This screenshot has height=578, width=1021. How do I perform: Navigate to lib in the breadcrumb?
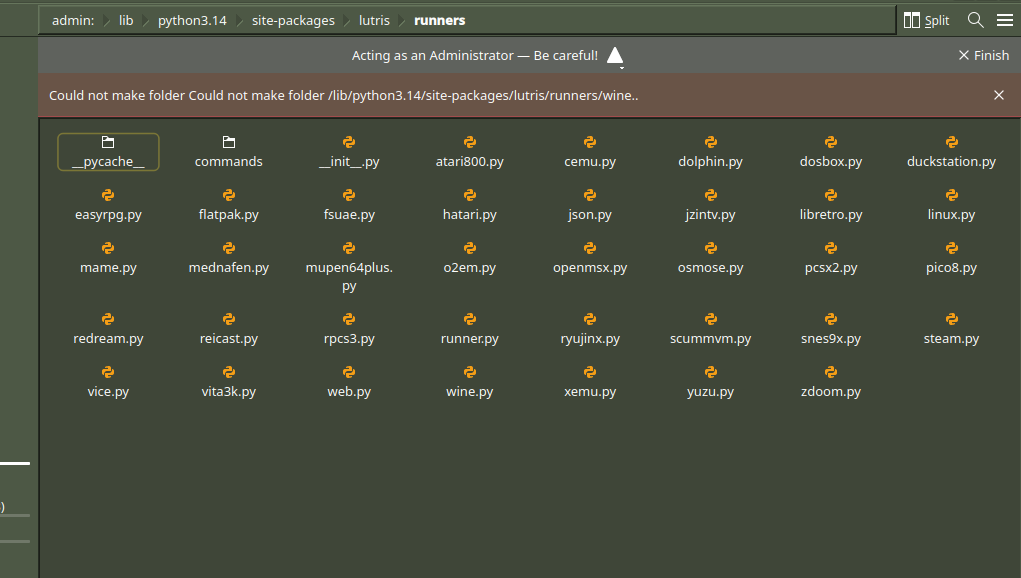click(x=126, y=20)
